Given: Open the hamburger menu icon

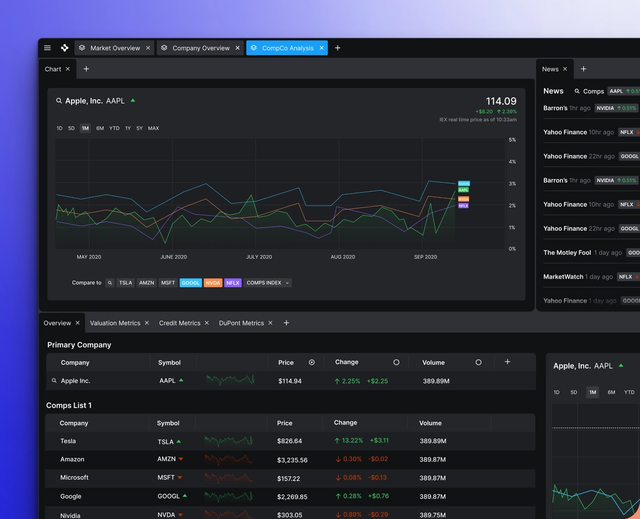Looking at the screenshot, I should click(x=47, y=48).
